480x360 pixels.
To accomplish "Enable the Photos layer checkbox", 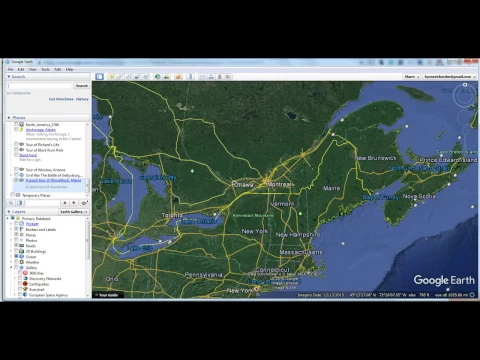I will coord(16,240).
